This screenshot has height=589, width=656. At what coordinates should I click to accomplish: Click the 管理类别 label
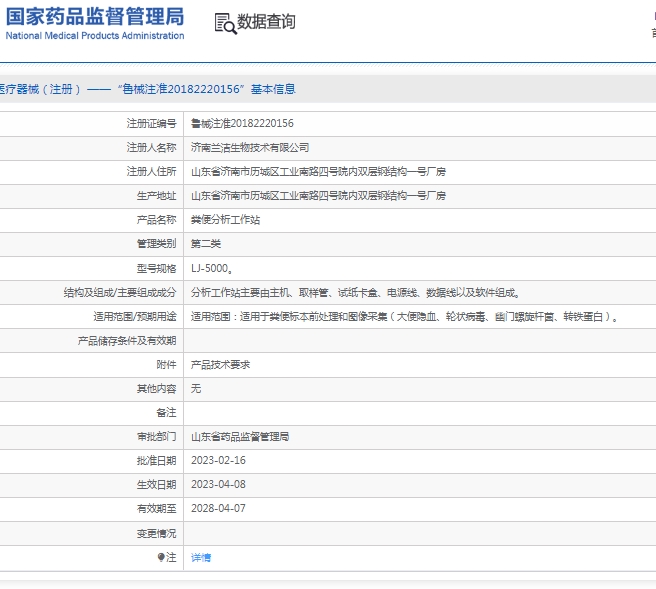(x=156, y=243)
